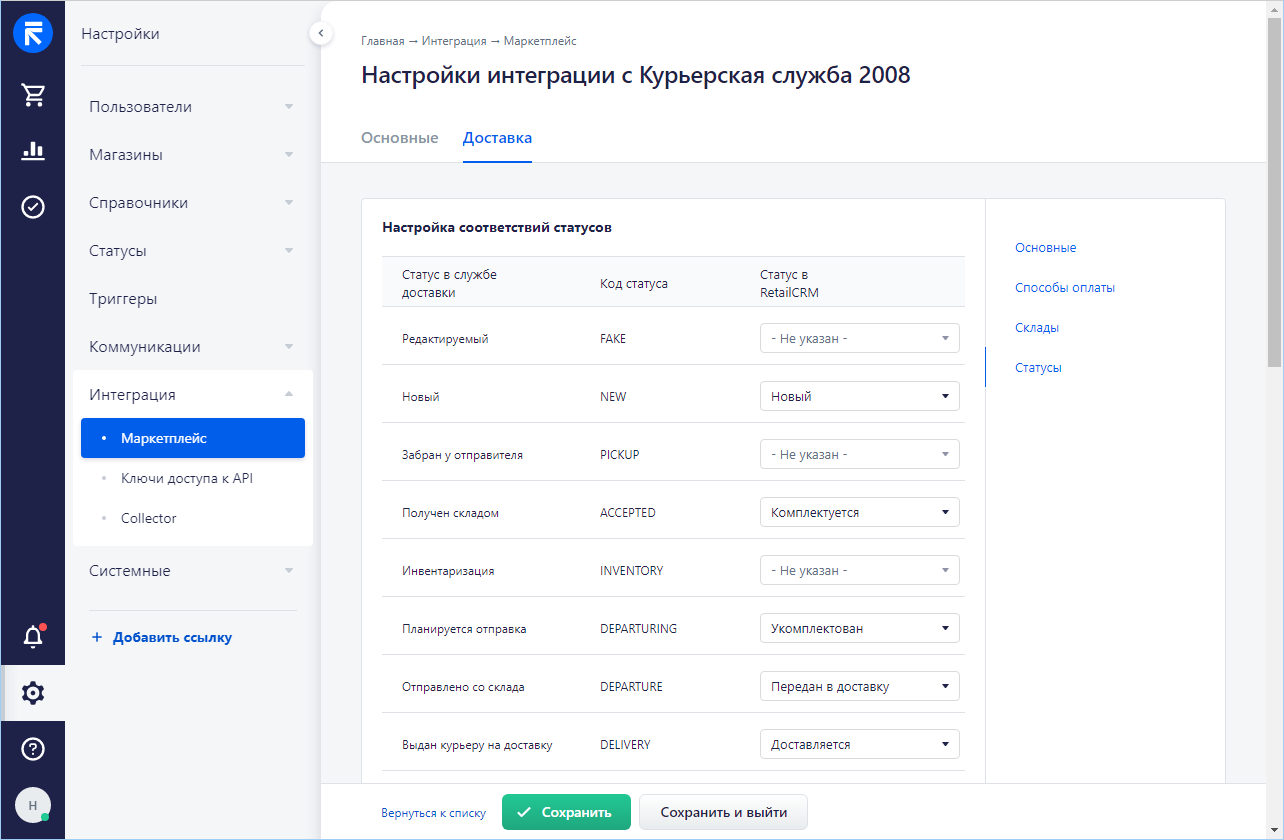Open the notifications bell icon

pos(33,636)
